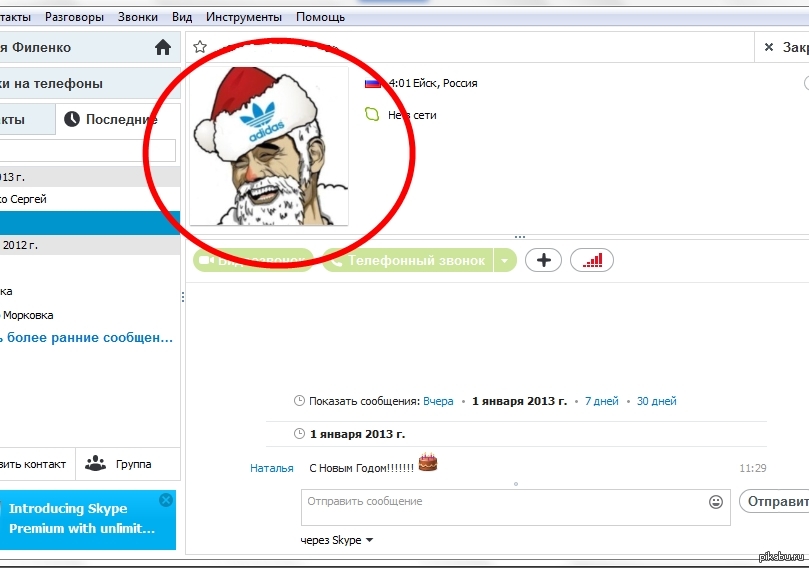Close the Introducing Skype Premium banner

click(x=166, y=500)
